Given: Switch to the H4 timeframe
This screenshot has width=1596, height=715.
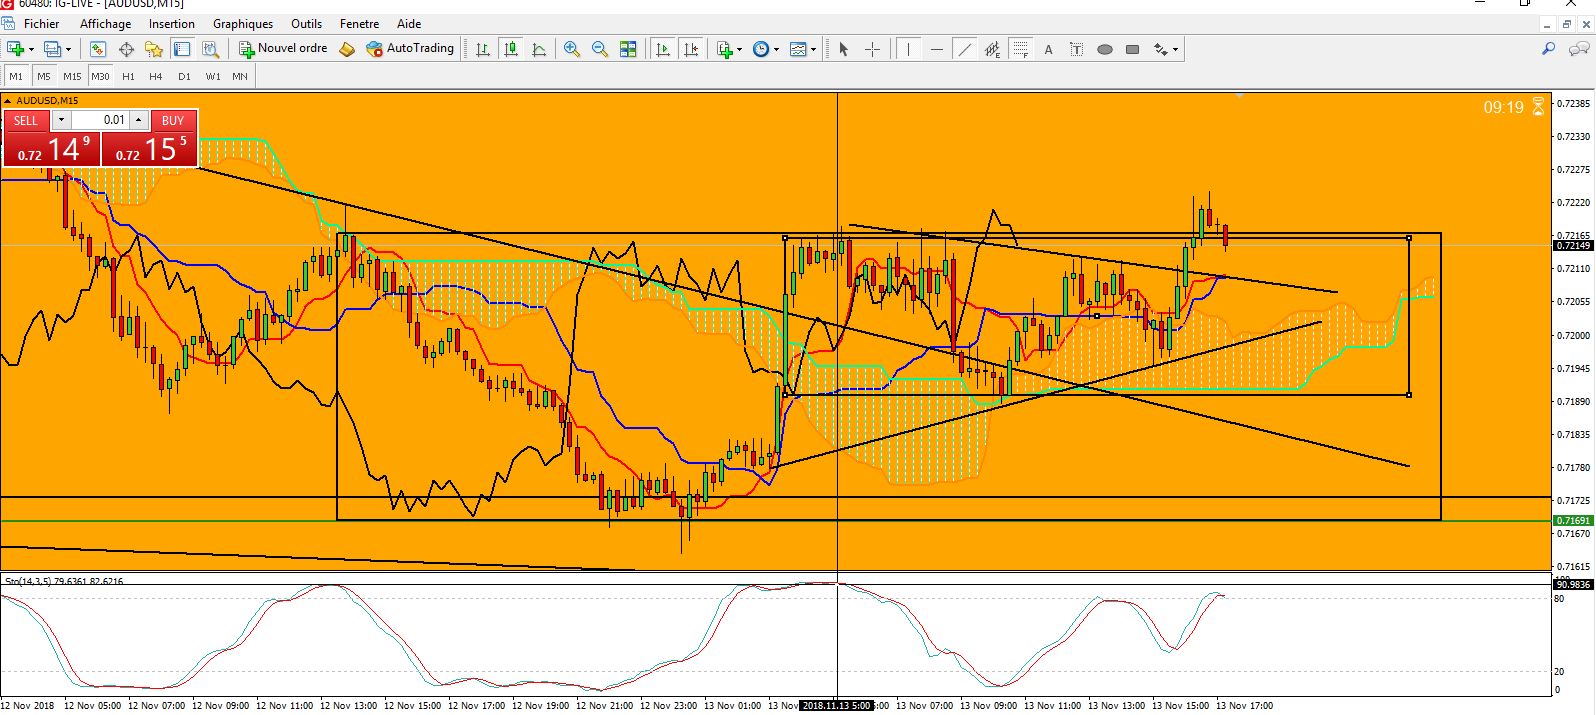Looking at the screenshot, I should coord(155,76).
